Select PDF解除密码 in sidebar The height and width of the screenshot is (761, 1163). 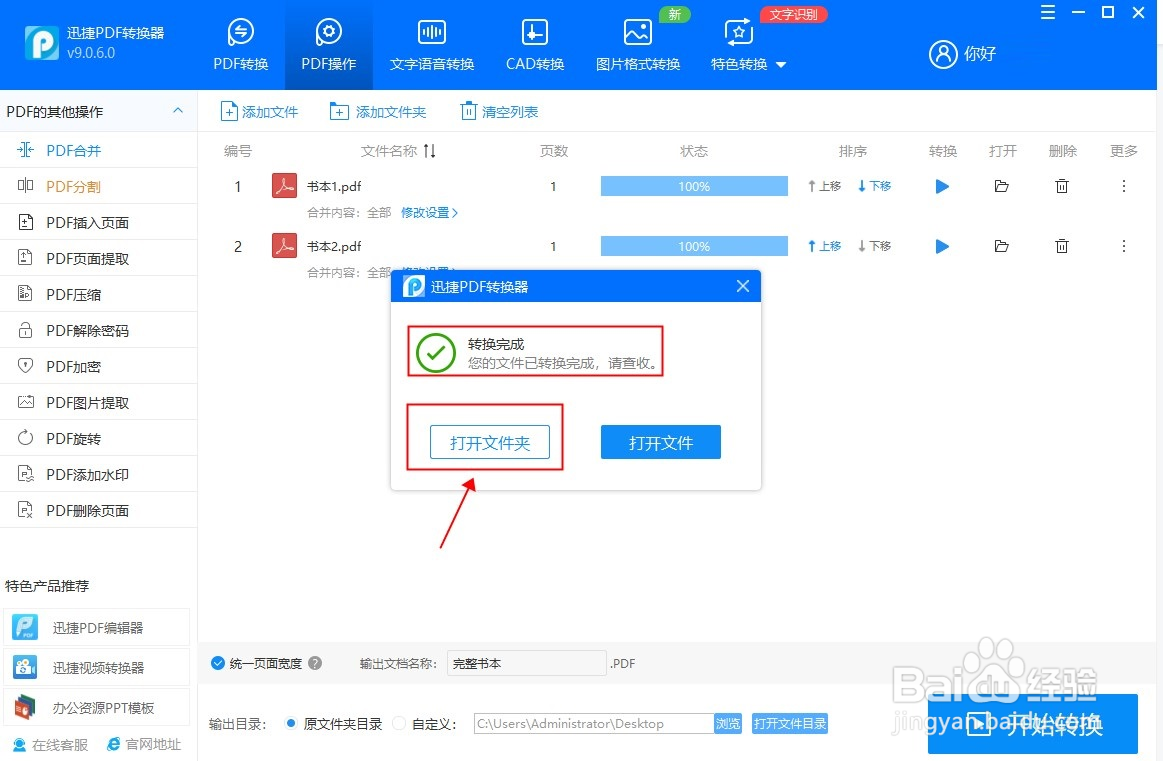(99, 330)
